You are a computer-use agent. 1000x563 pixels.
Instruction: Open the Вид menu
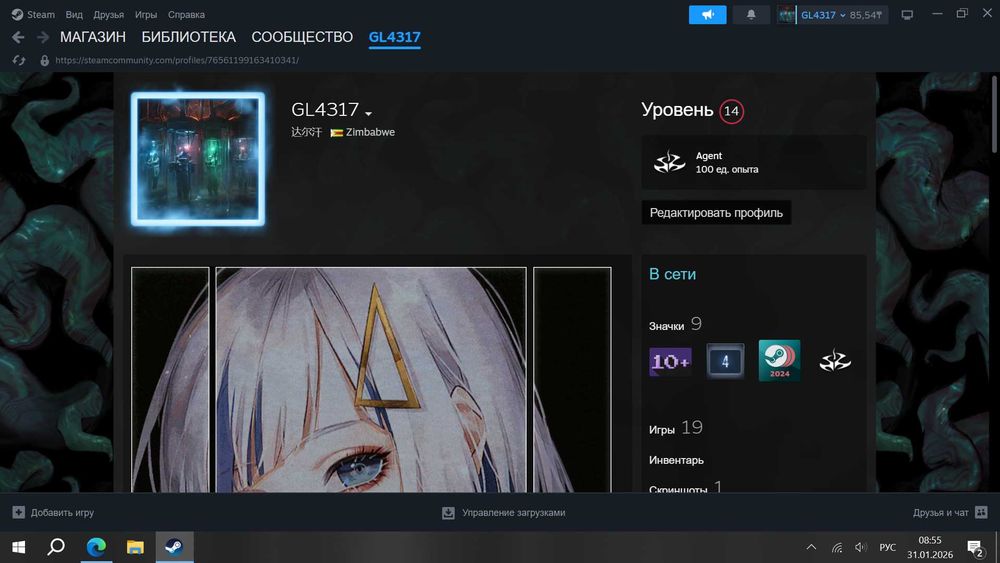pyautogui.click(x=74, y=14)
